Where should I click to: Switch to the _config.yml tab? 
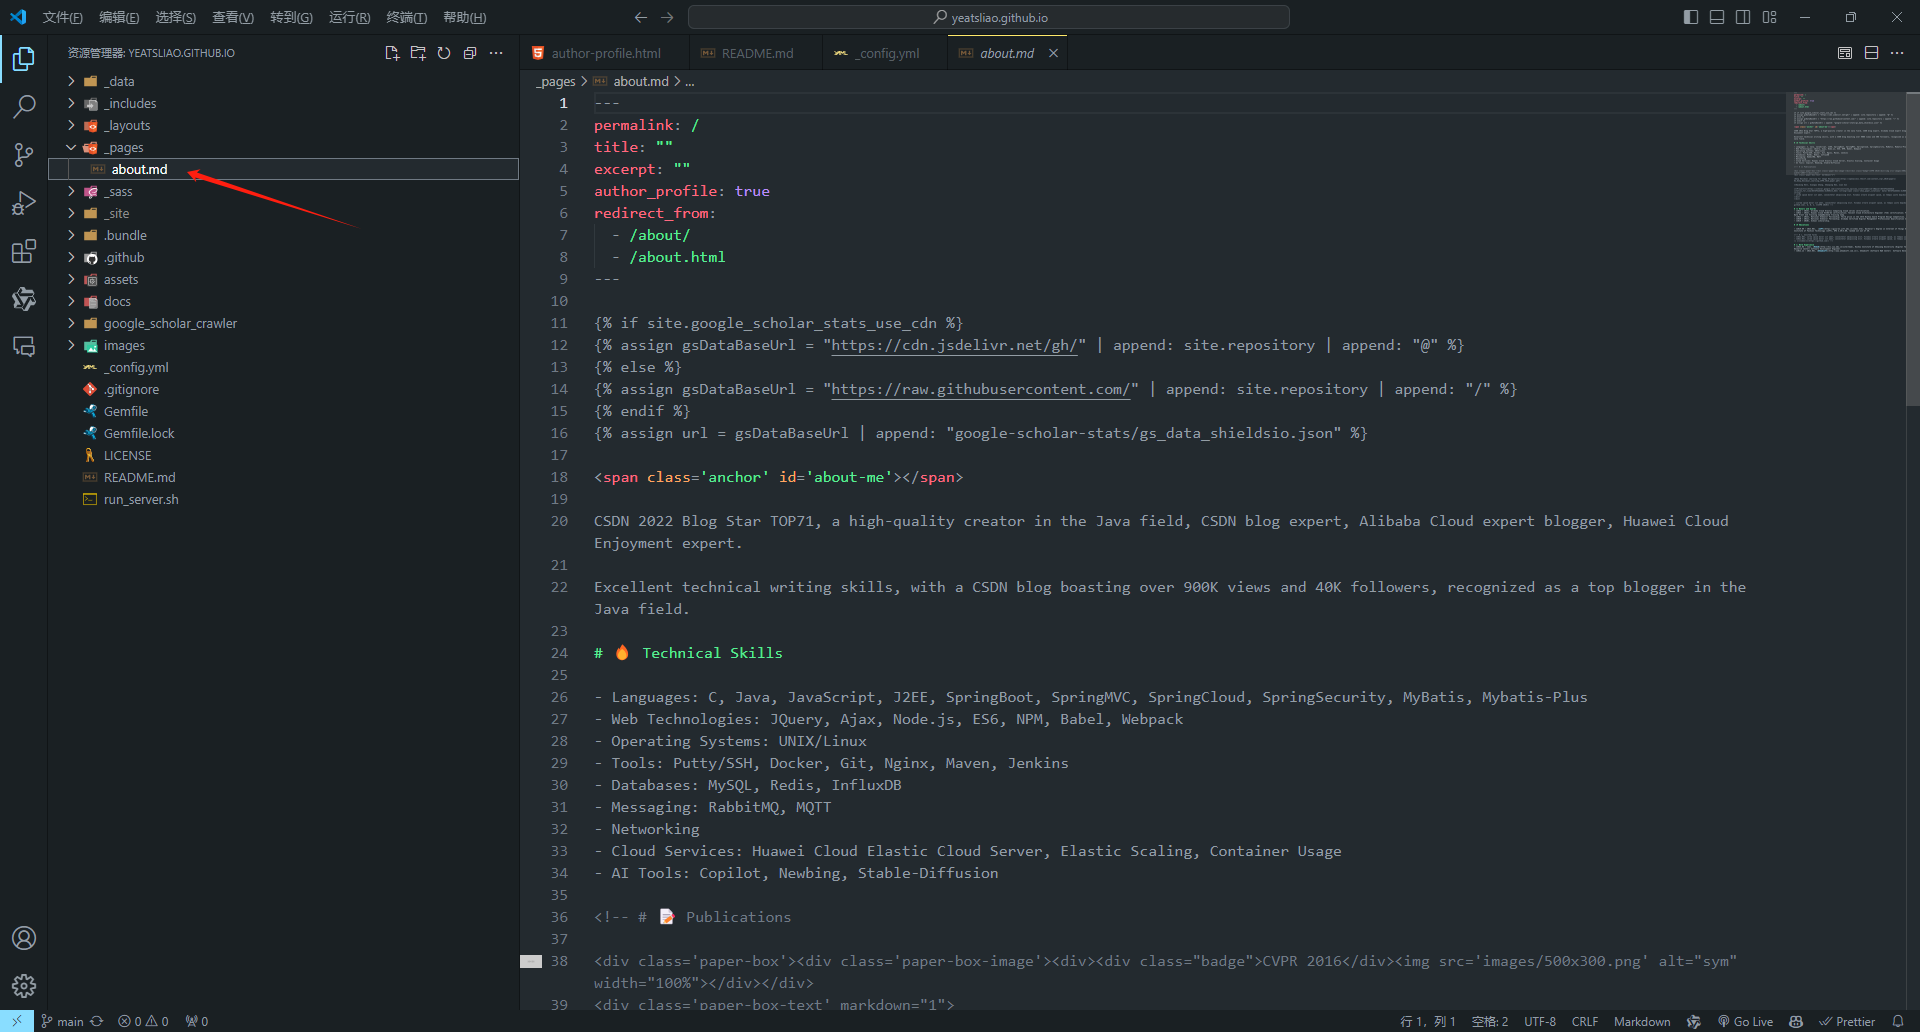(887, 54)
